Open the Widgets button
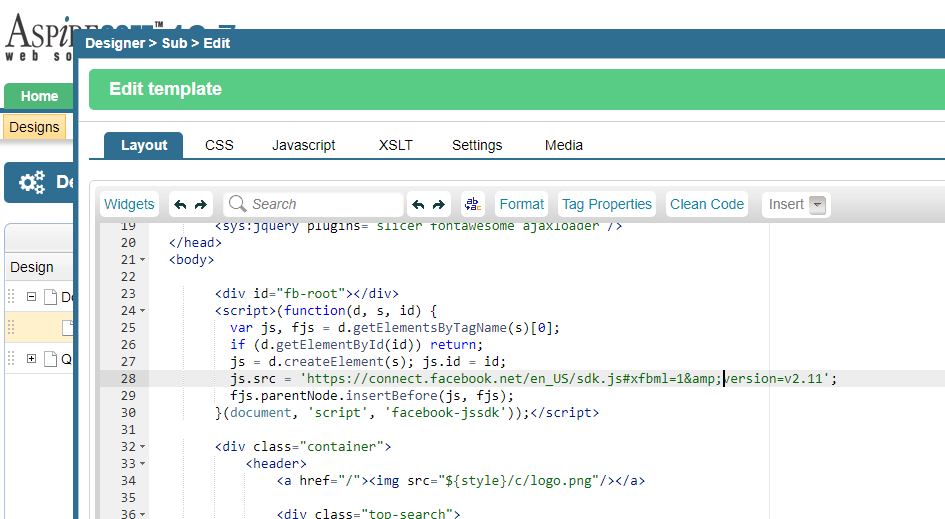This screenshot has width=945, height=519. tap(129, 204)
